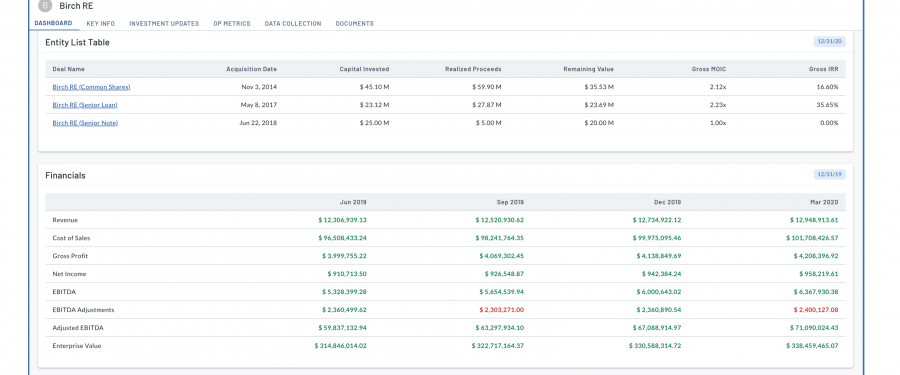This screenshot has height=375, width=900.
Task: Select the Mar 2020 financials column header
Action: tap(825, 202)
